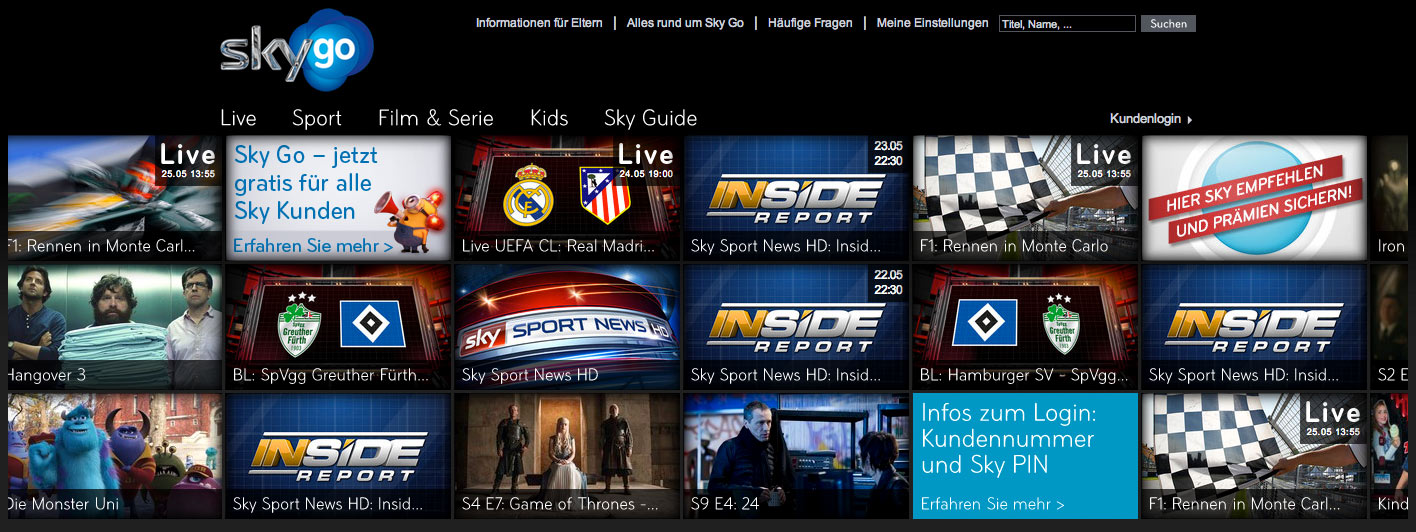The width and height of the screenshot is (1416, 532).
Task: Open the Sky Sport News HD channel tile
Action: [x=566, y=327]
